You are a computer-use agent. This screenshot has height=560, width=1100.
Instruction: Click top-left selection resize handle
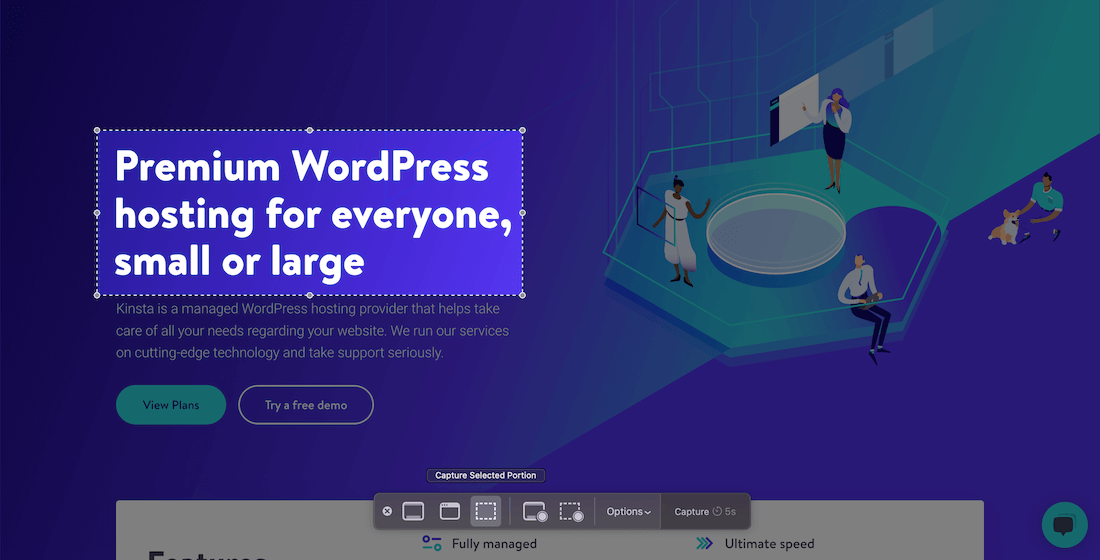97,130
